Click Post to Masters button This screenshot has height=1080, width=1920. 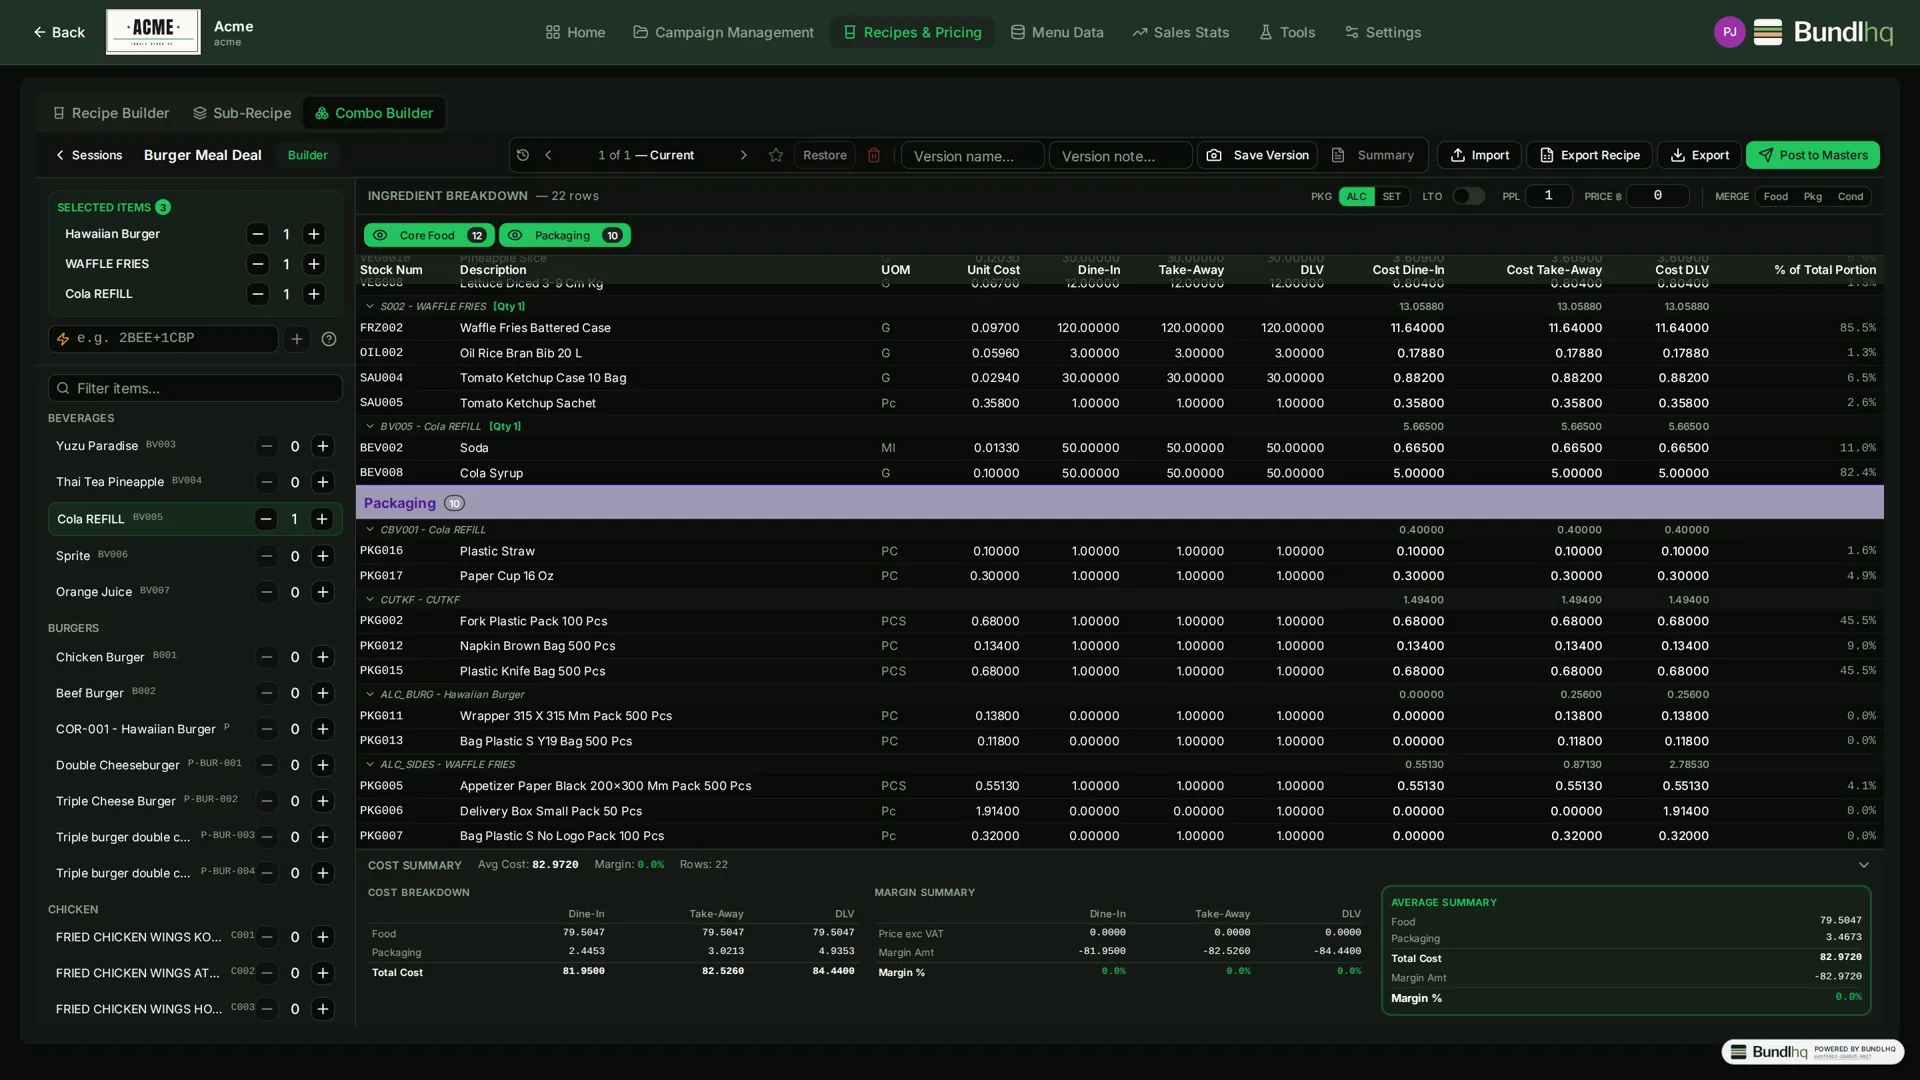[1813, 155]
